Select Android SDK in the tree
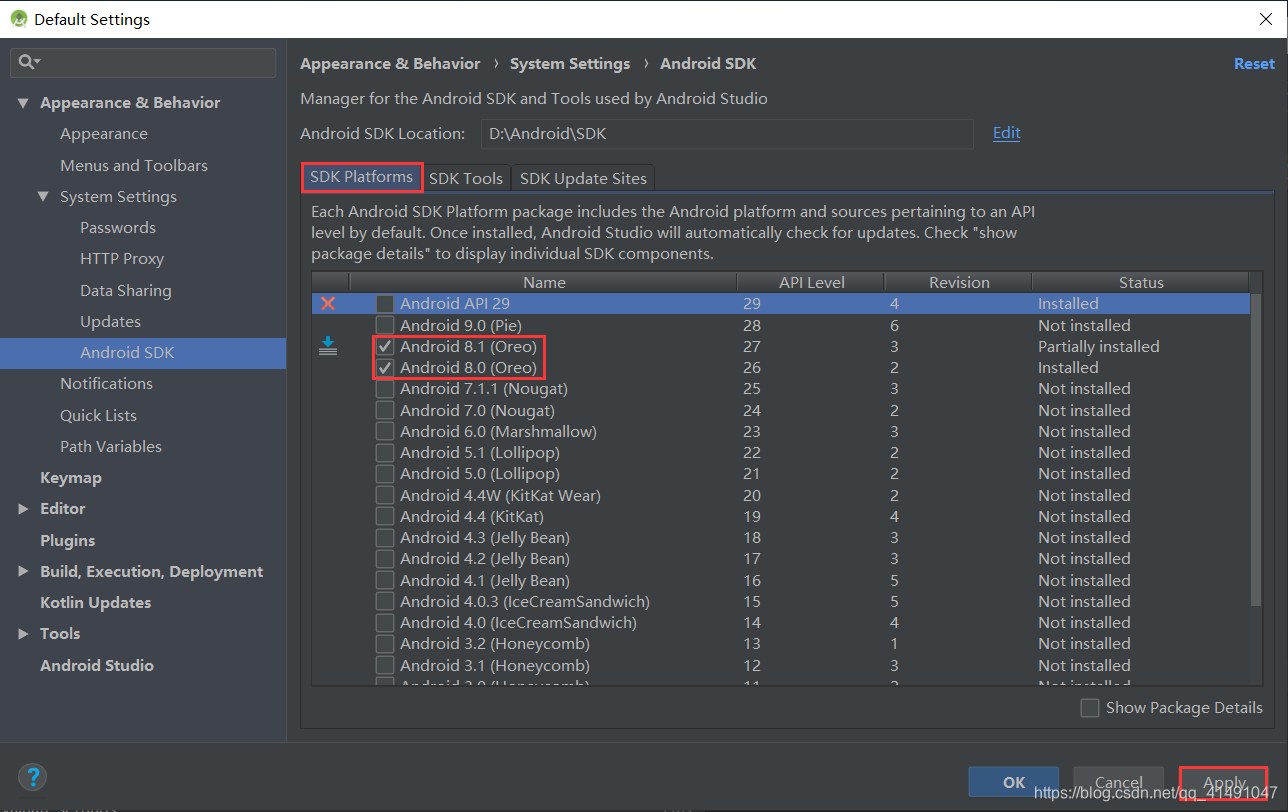Image resolution: width=1288 pixels, height=812 pixels. [x=127, y=352]
